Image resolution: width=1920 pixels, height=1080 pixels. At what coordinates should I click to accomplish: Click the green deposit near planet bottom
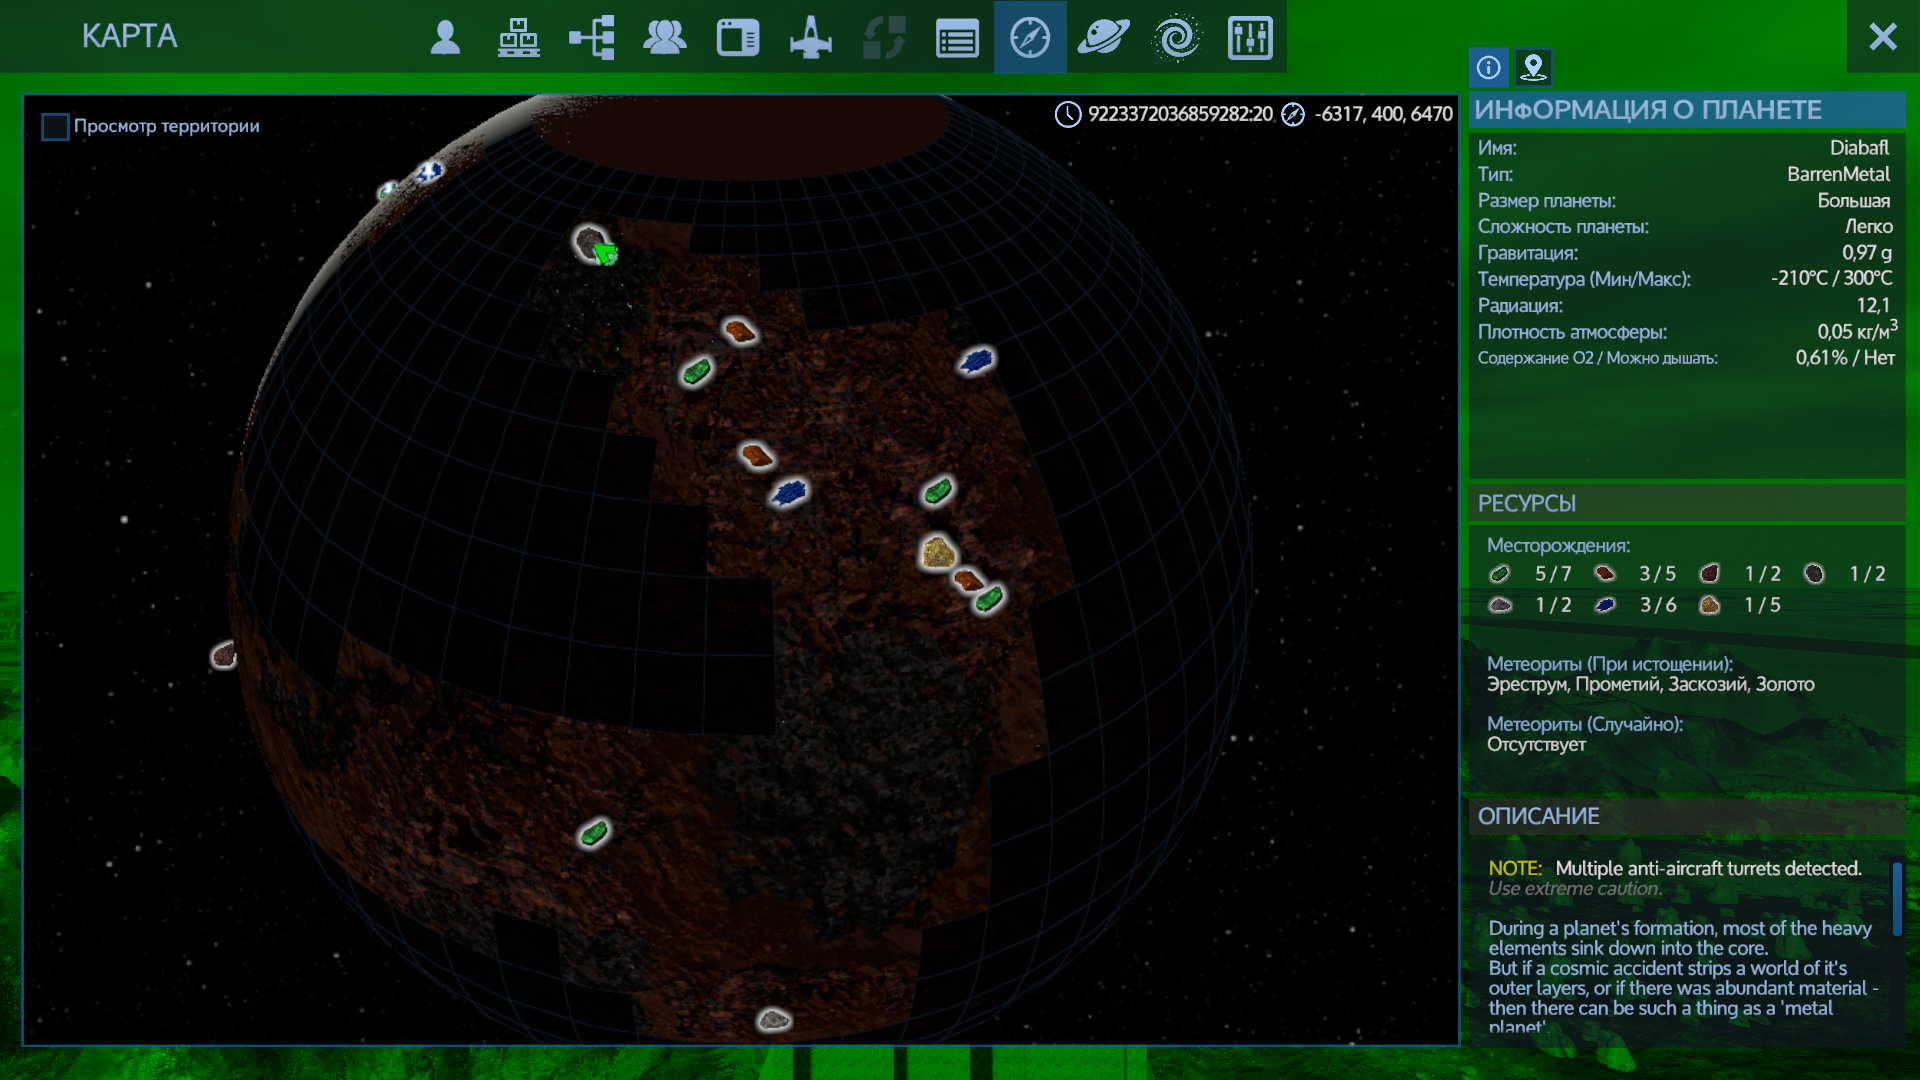tap(594, 833)
